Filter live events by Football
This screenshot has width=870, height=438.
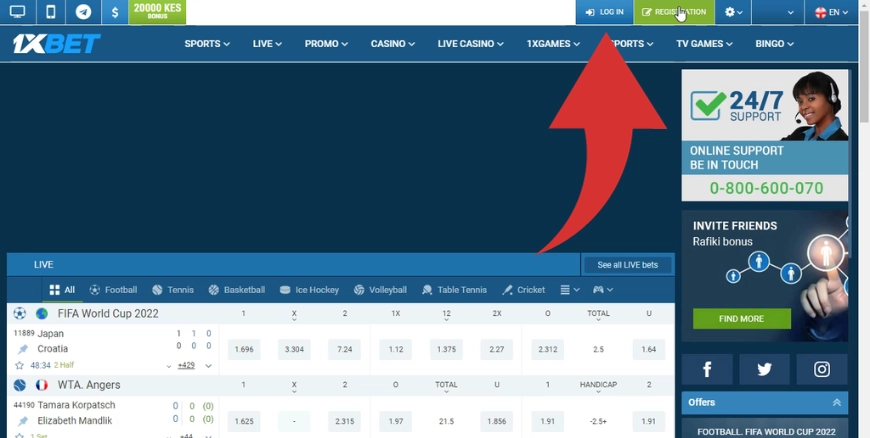[113, 290]
